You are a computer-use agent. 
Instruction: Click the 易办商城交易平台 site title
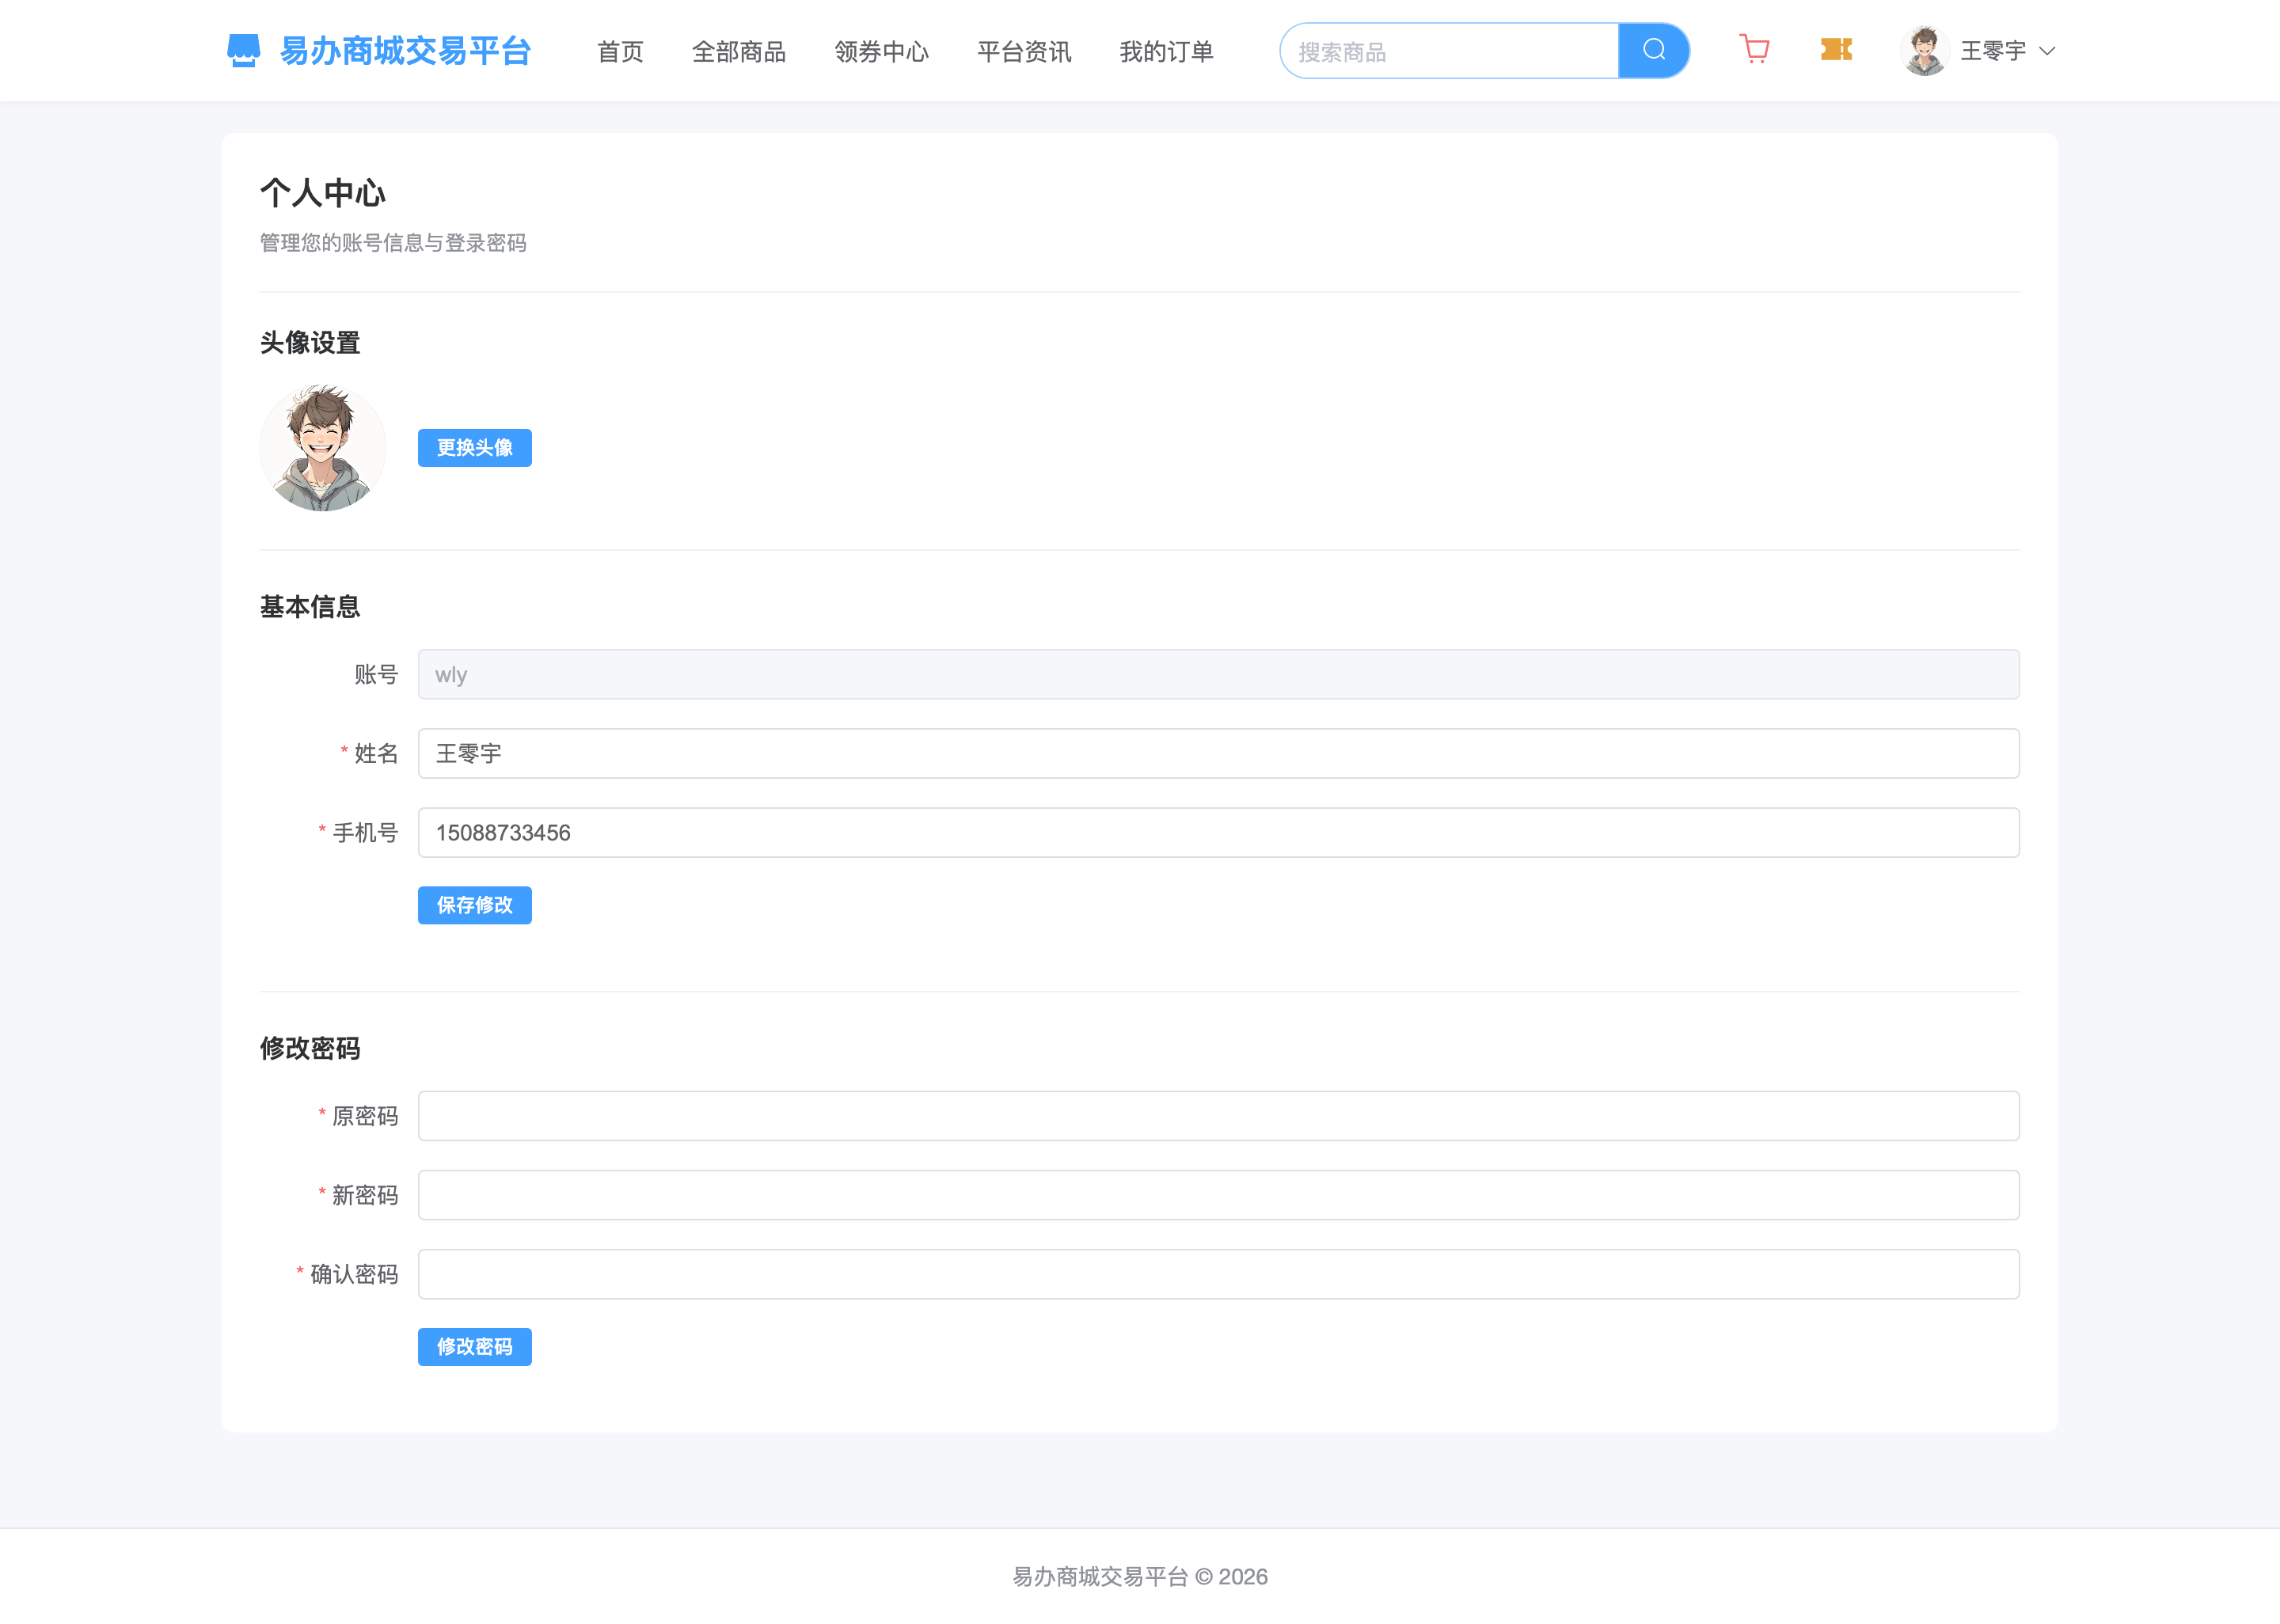(405, 51)
